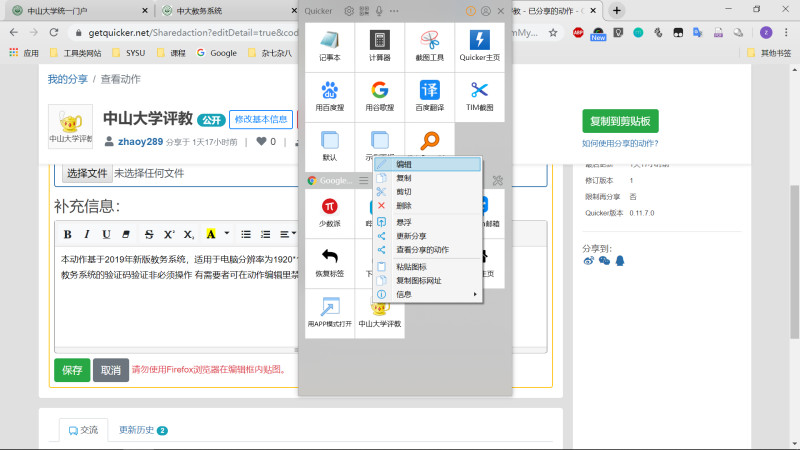The width and height of the screenshot is (800, 450).
Task: Open the Quicker主页 lightning action
Action: click(x=480, y=47)
